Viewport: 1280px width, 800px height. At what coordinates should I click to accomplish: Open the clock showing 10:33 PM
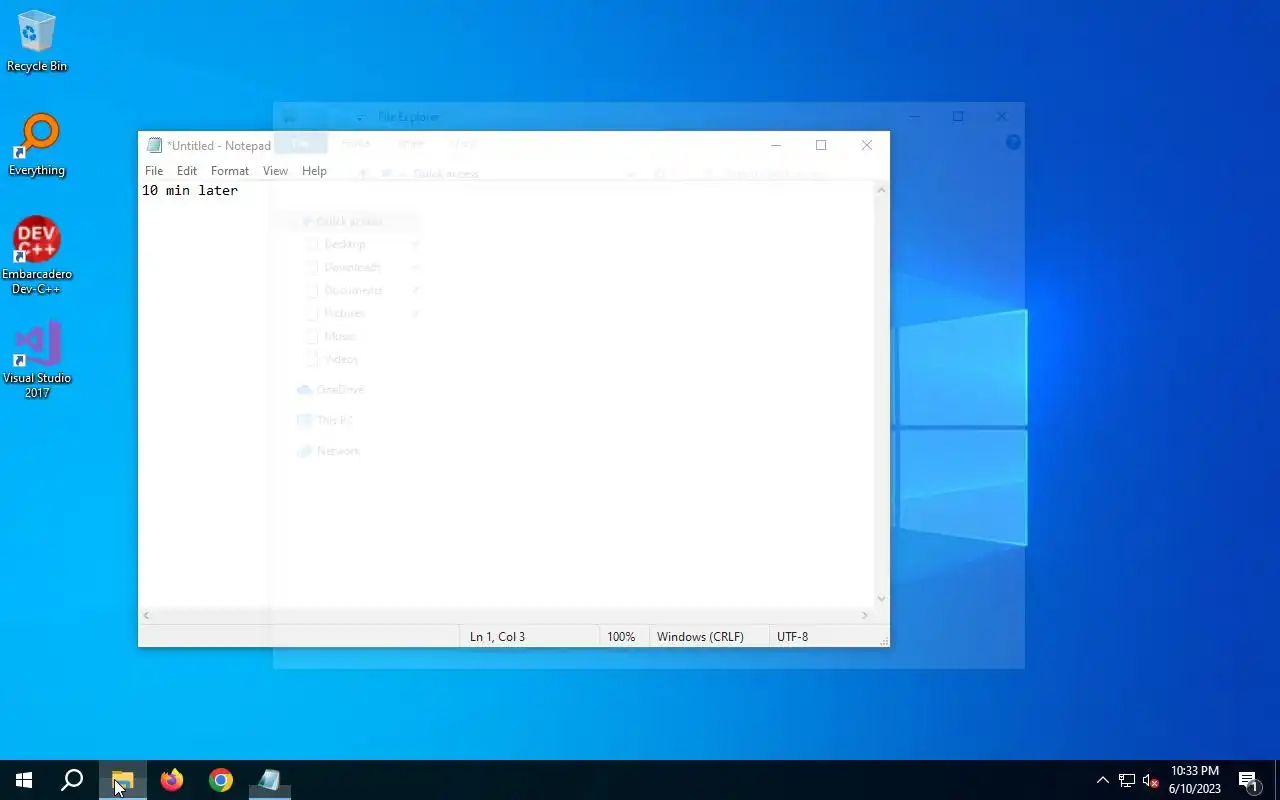pos(1195,780)
